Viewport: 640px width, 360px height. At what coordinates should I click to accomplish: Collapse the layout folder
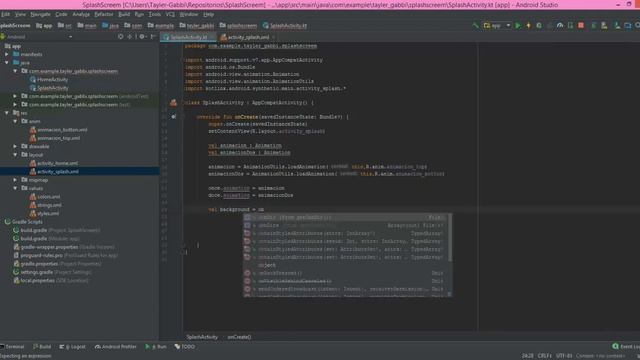(x=16, y=155)
